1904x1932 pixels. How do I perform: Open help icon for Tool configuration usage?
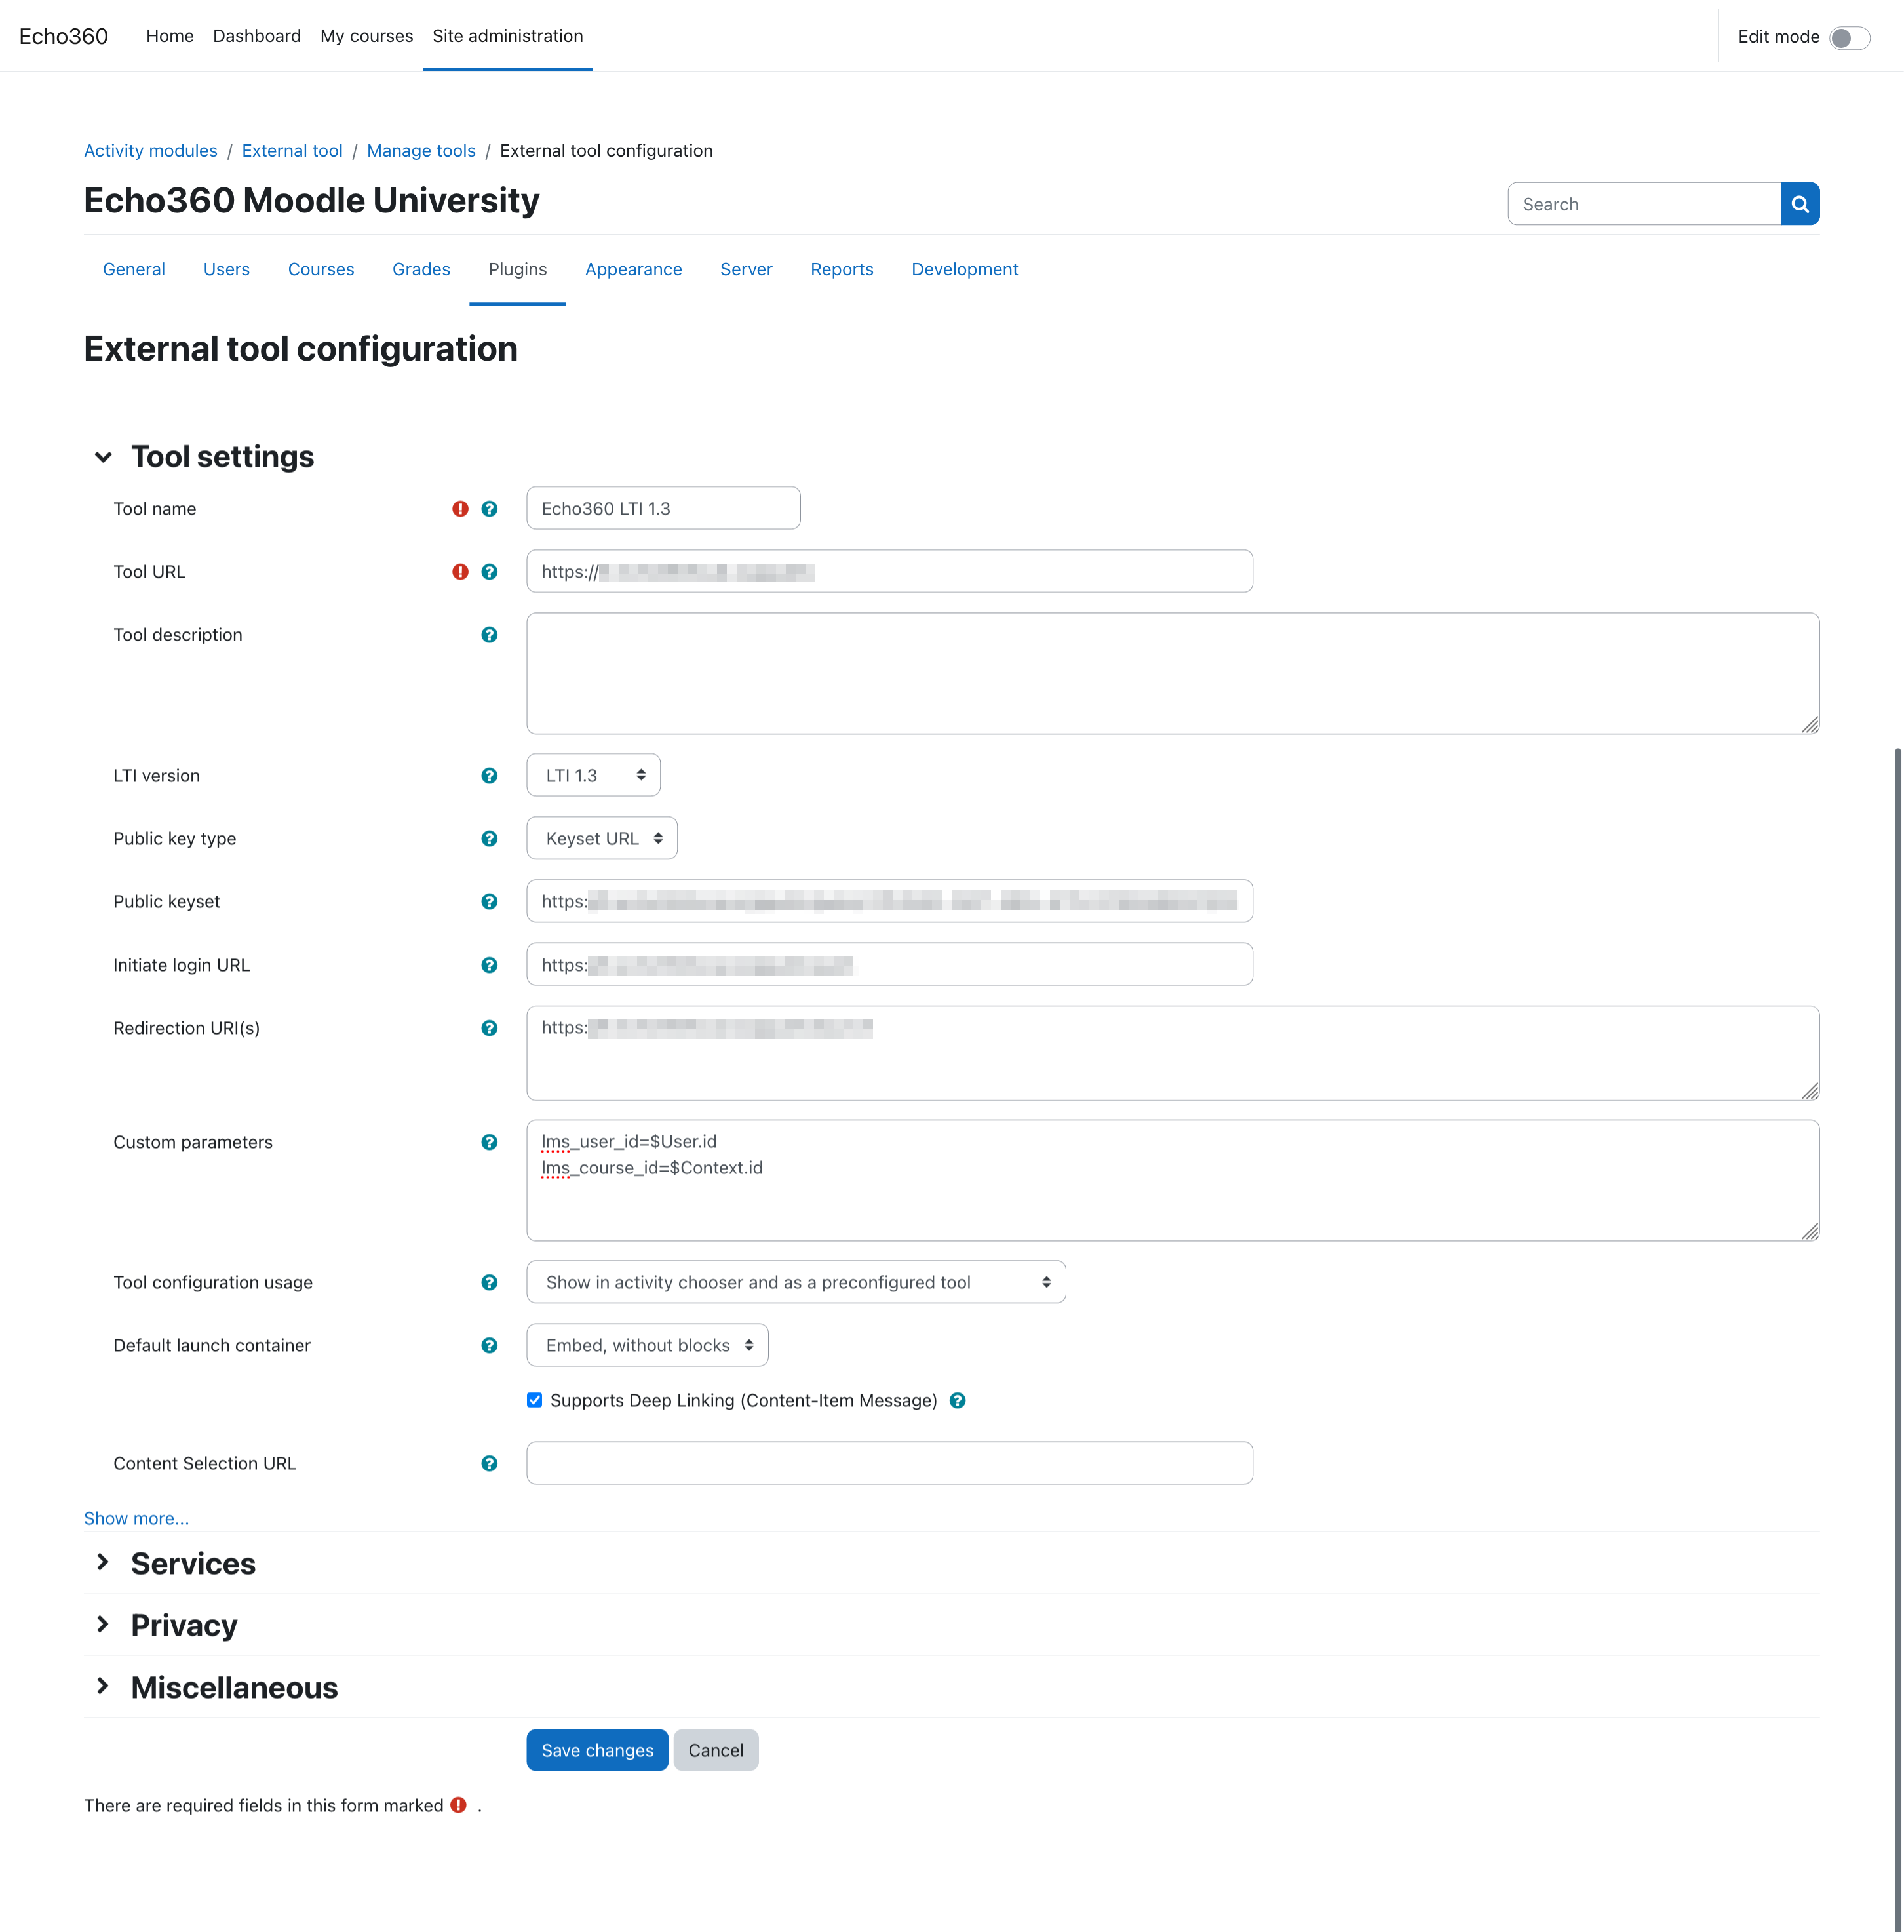pyautogui.click(x=489, y=1283)
